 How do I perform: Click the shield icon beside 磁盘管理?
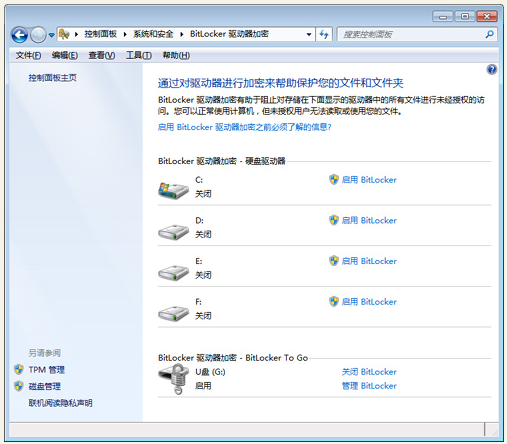[x=19, y=386]
